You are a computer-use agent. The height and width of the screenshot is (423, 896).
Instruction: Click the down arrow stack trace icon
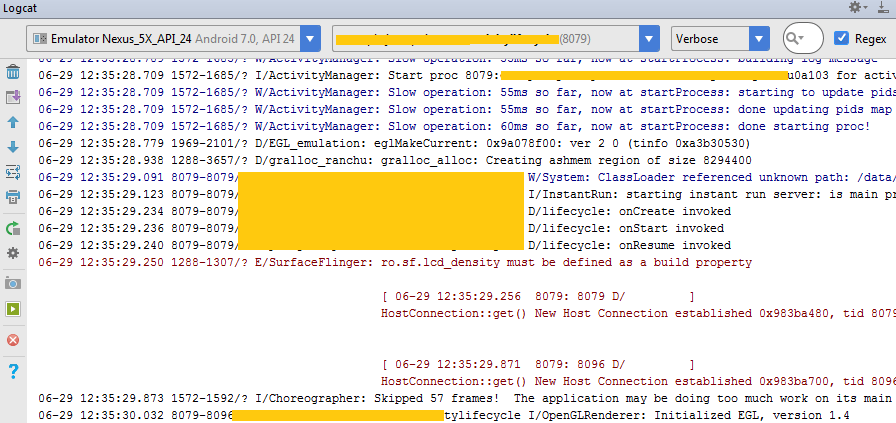point(13,147)
